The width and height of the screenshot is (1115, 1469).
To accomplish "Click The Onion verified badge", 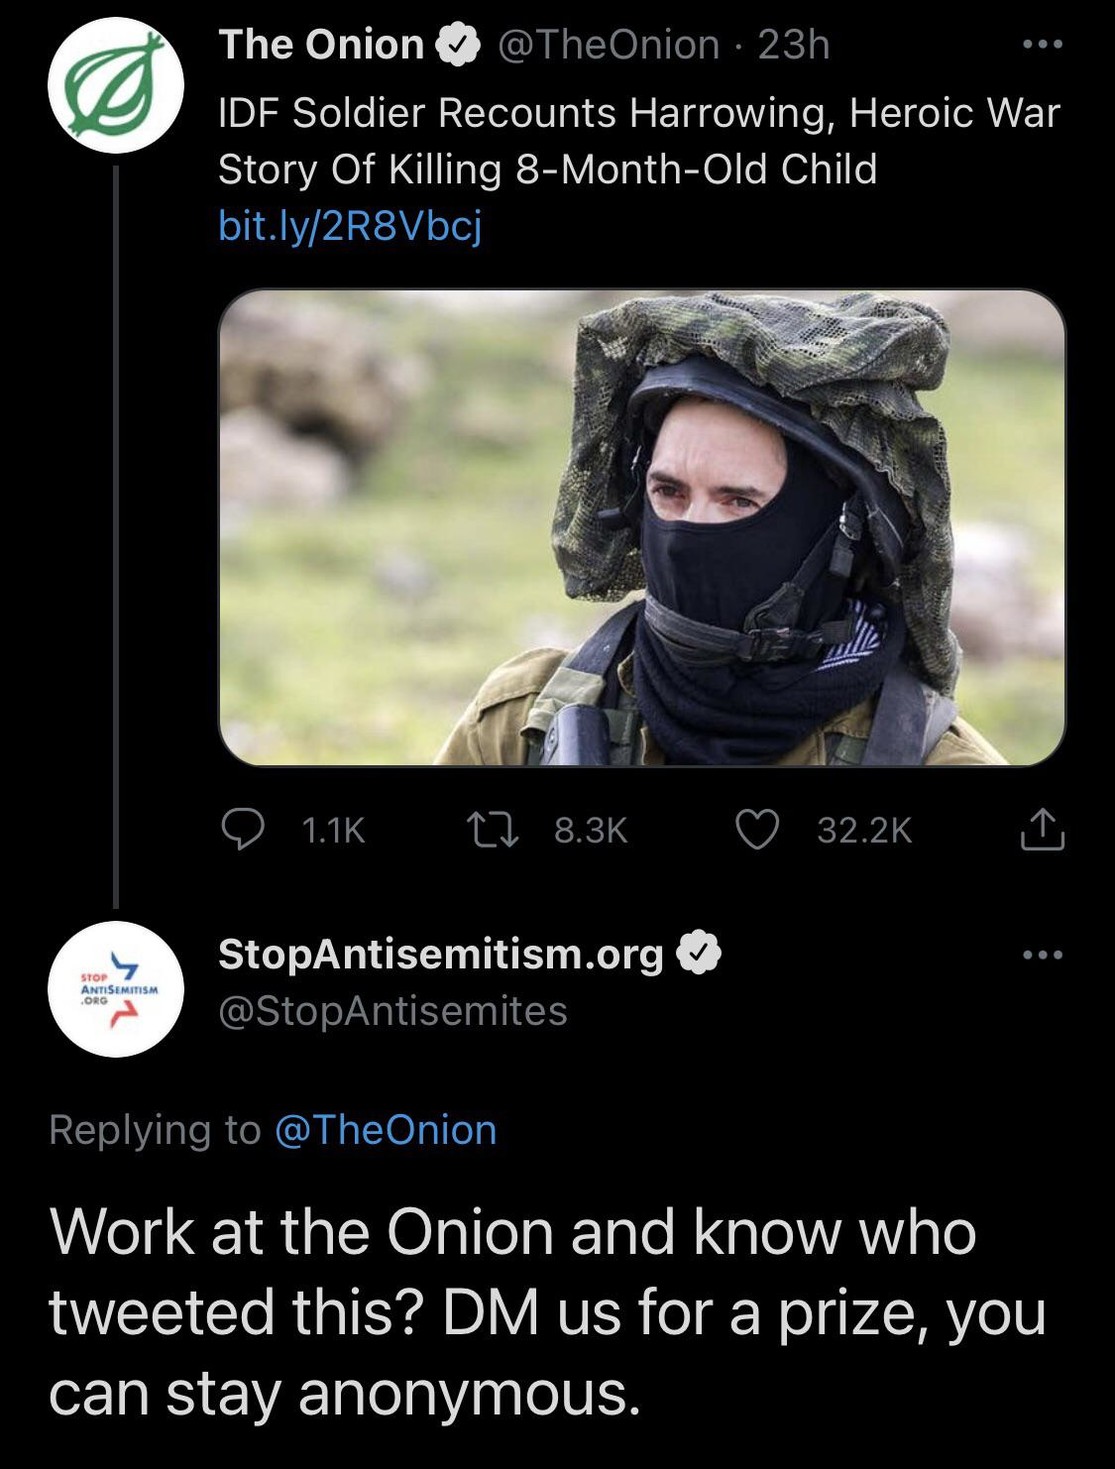I will click(x=459, y=45).
